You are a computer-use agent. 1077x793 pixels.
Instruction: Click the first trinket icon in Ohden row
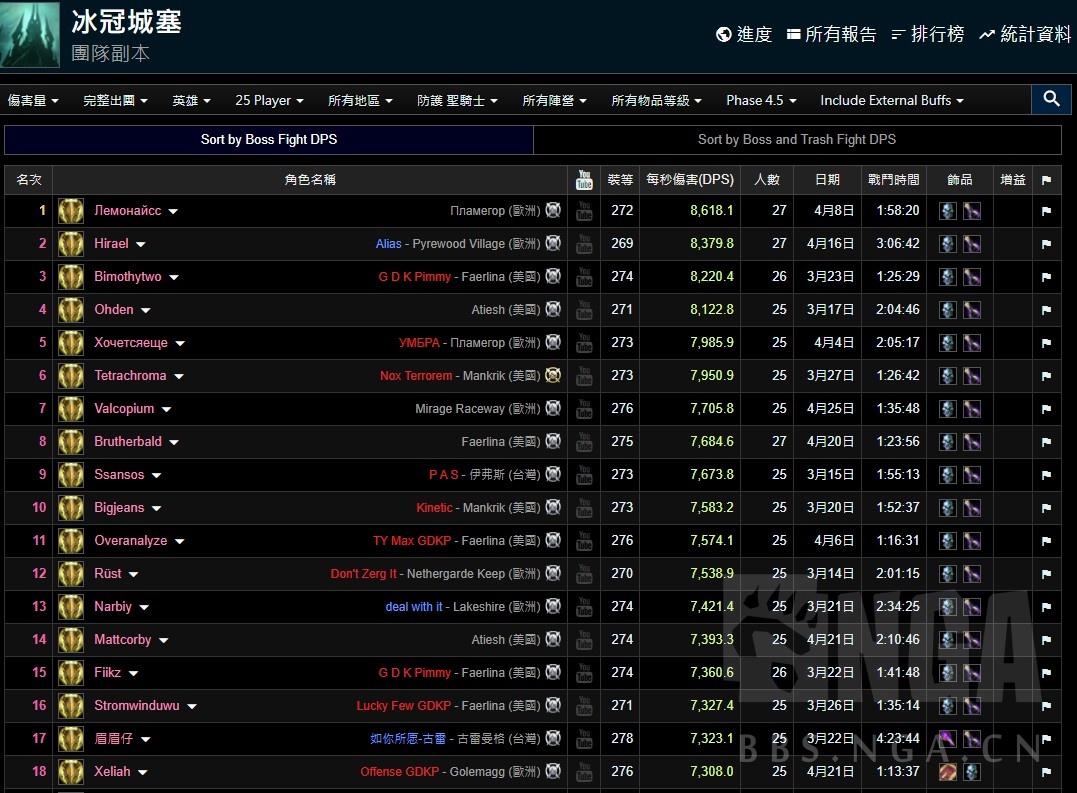click(x=947, y=310)
